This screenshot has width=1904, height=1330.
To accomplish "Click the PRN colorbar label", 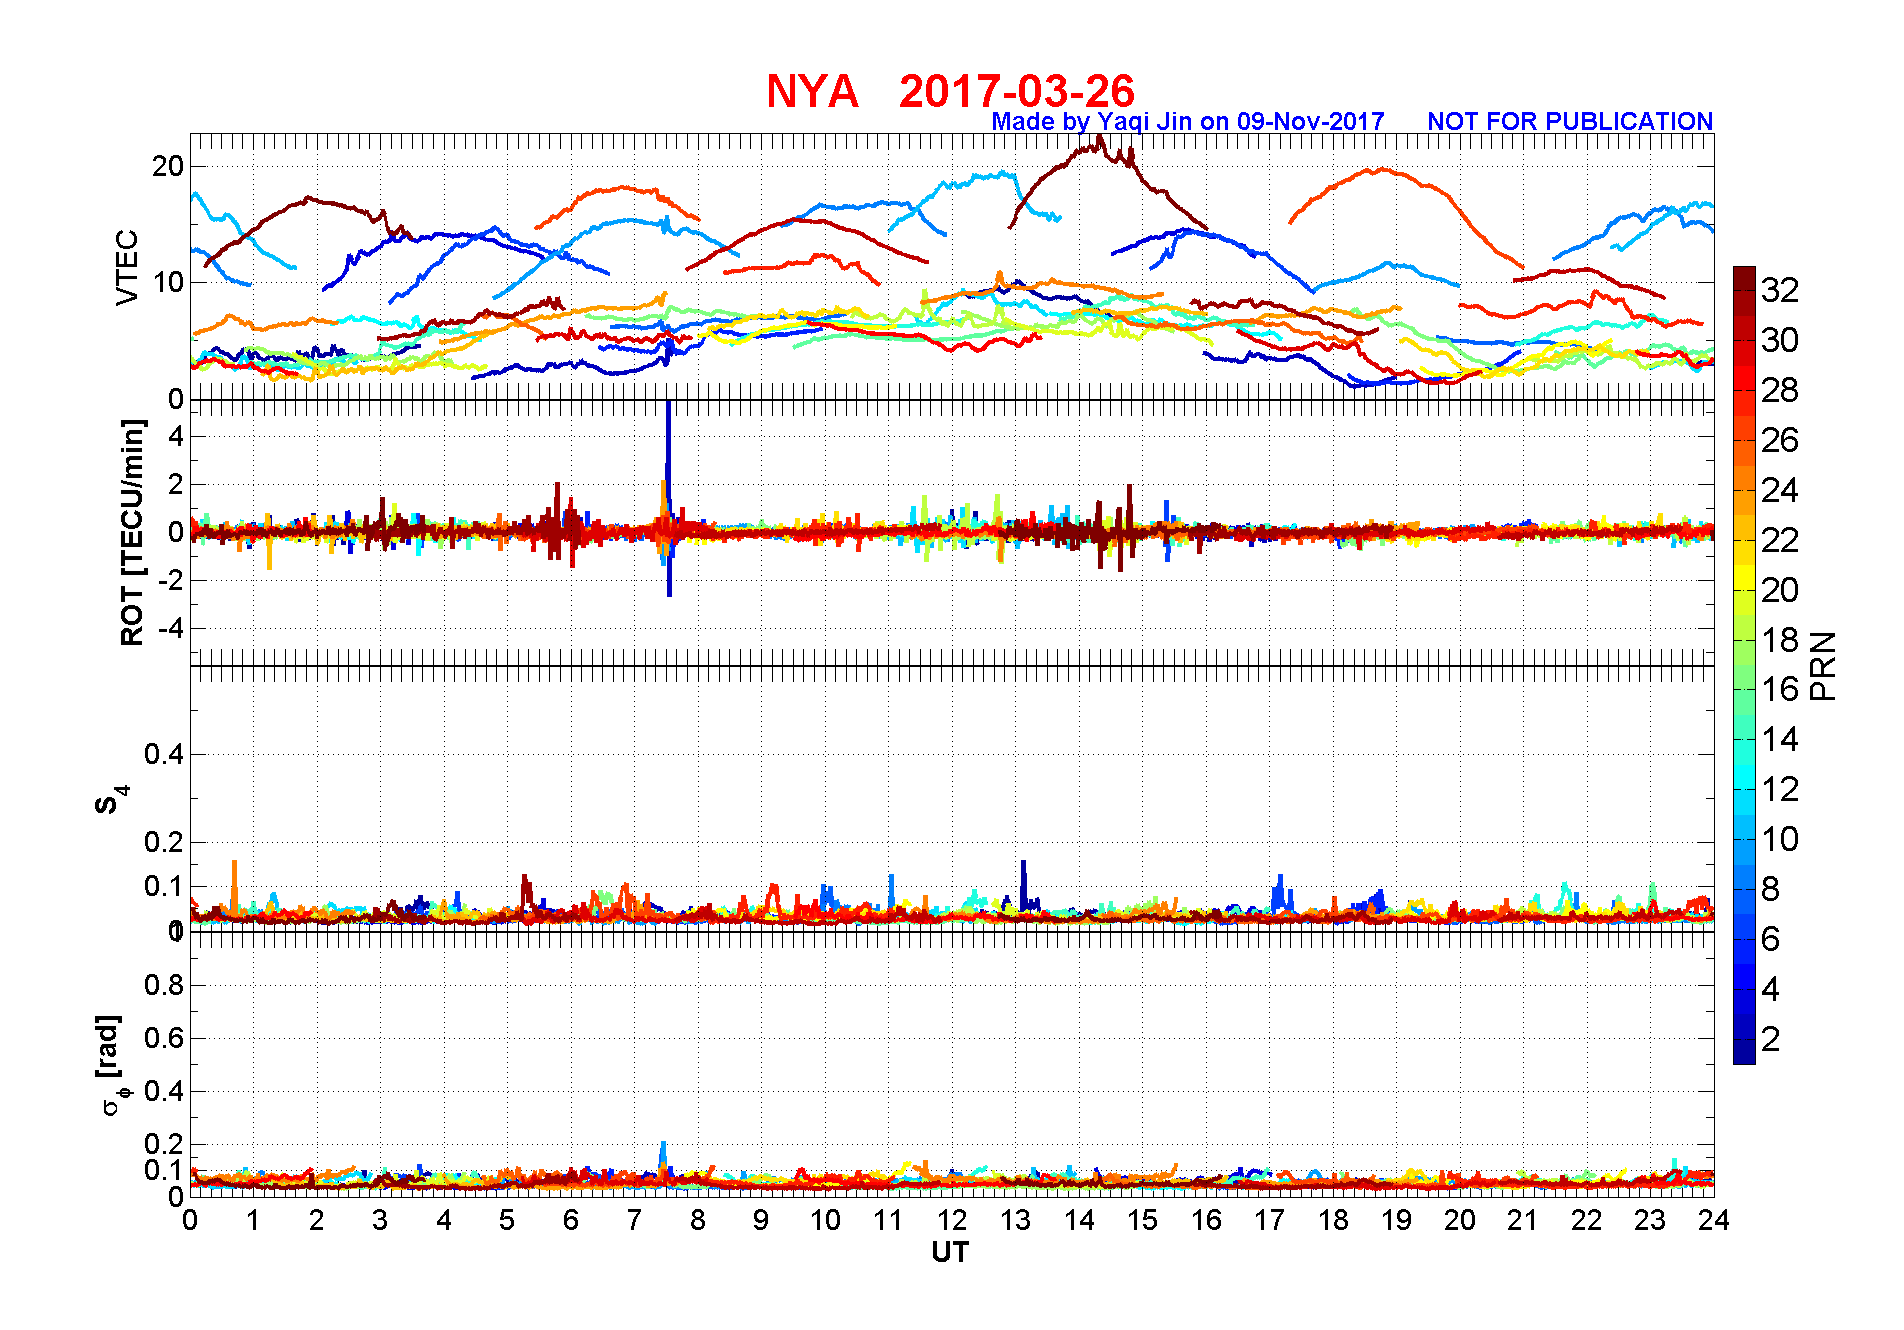I will tap(1823, 665).
